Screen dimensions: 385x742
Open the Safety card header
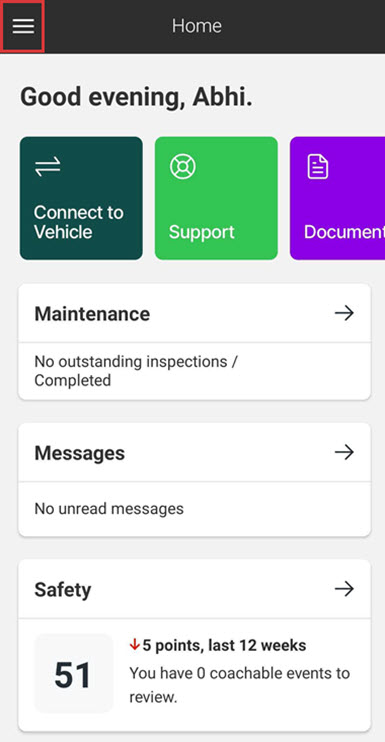(194, 589)
